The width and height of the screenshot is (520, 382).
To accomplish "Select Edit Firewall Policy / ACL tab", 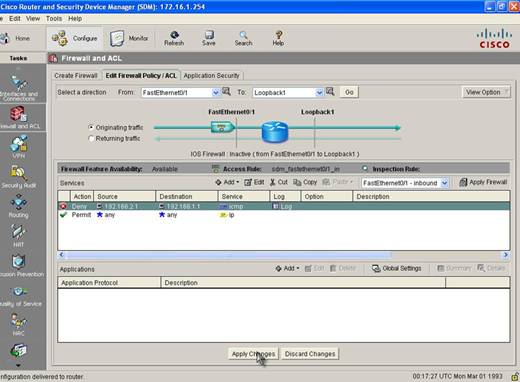I will [141, 76].
